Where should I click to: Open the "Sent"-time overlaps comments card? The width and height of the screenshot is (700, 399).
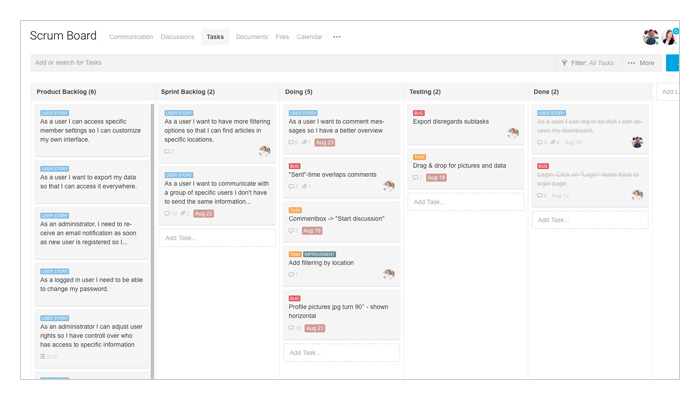tap(341, 177)
